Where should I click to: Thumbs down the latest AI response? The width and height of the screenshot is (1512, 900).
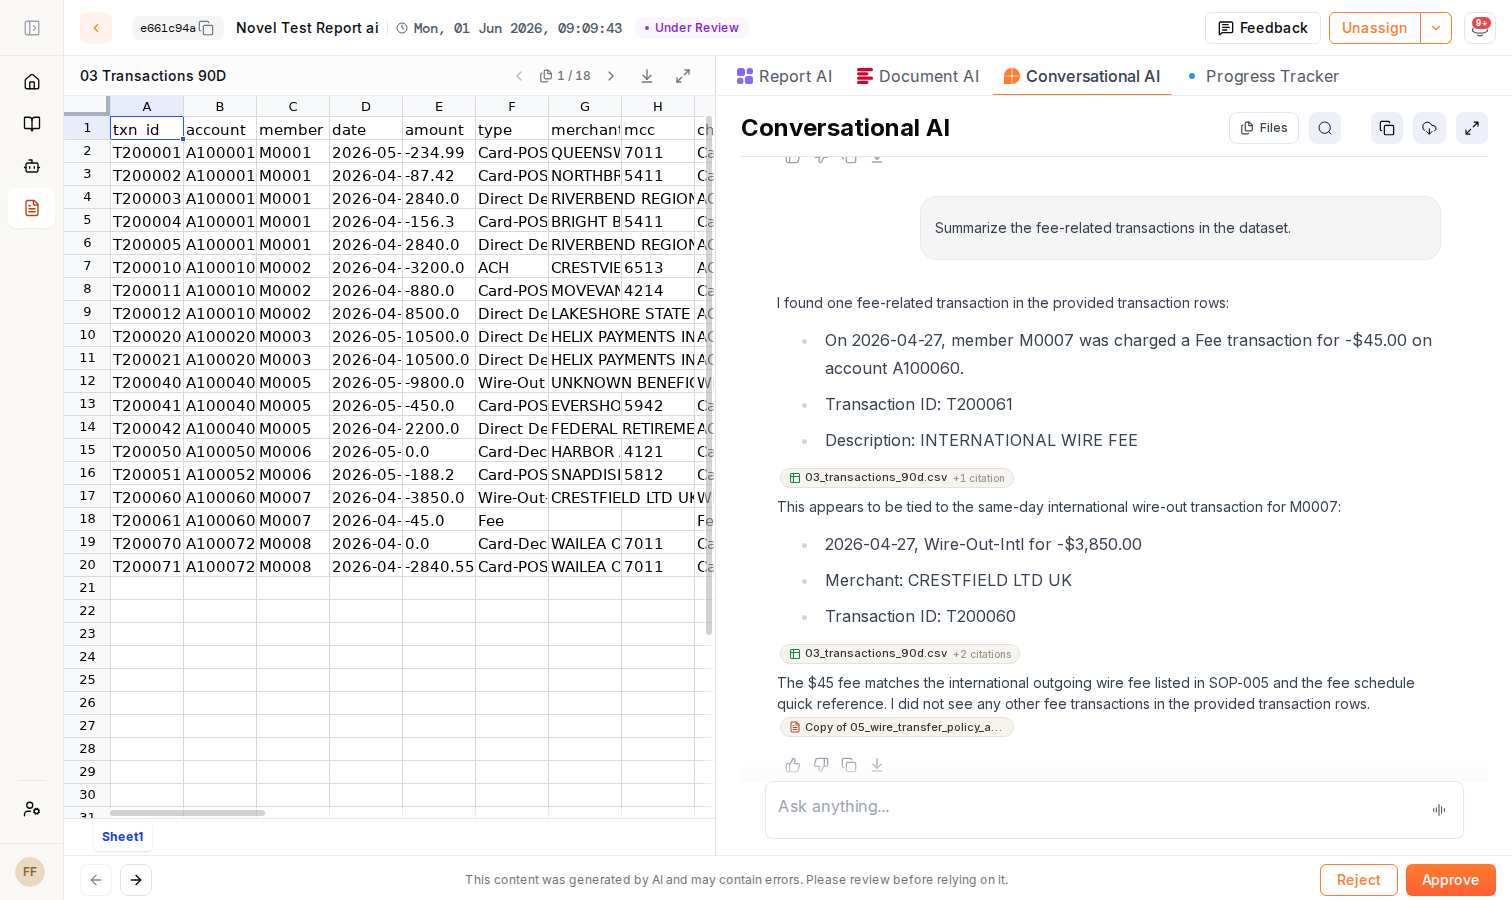[821, 765]
